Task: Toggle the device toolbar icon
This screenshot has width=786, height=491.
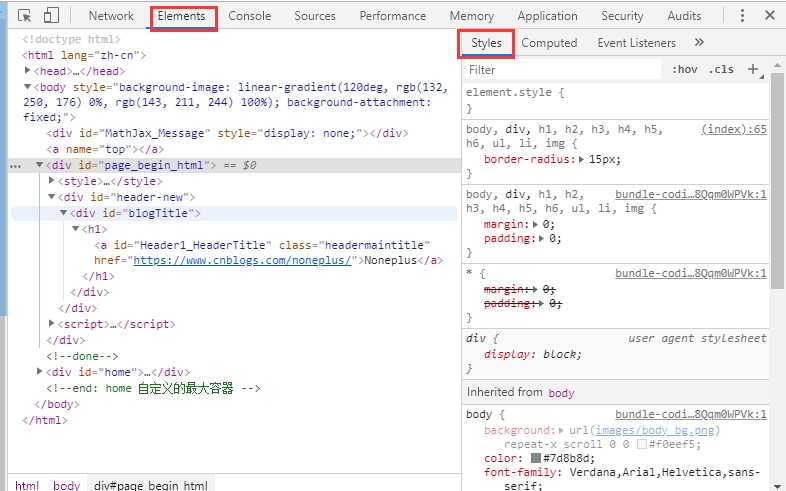Action: (51, 15)
